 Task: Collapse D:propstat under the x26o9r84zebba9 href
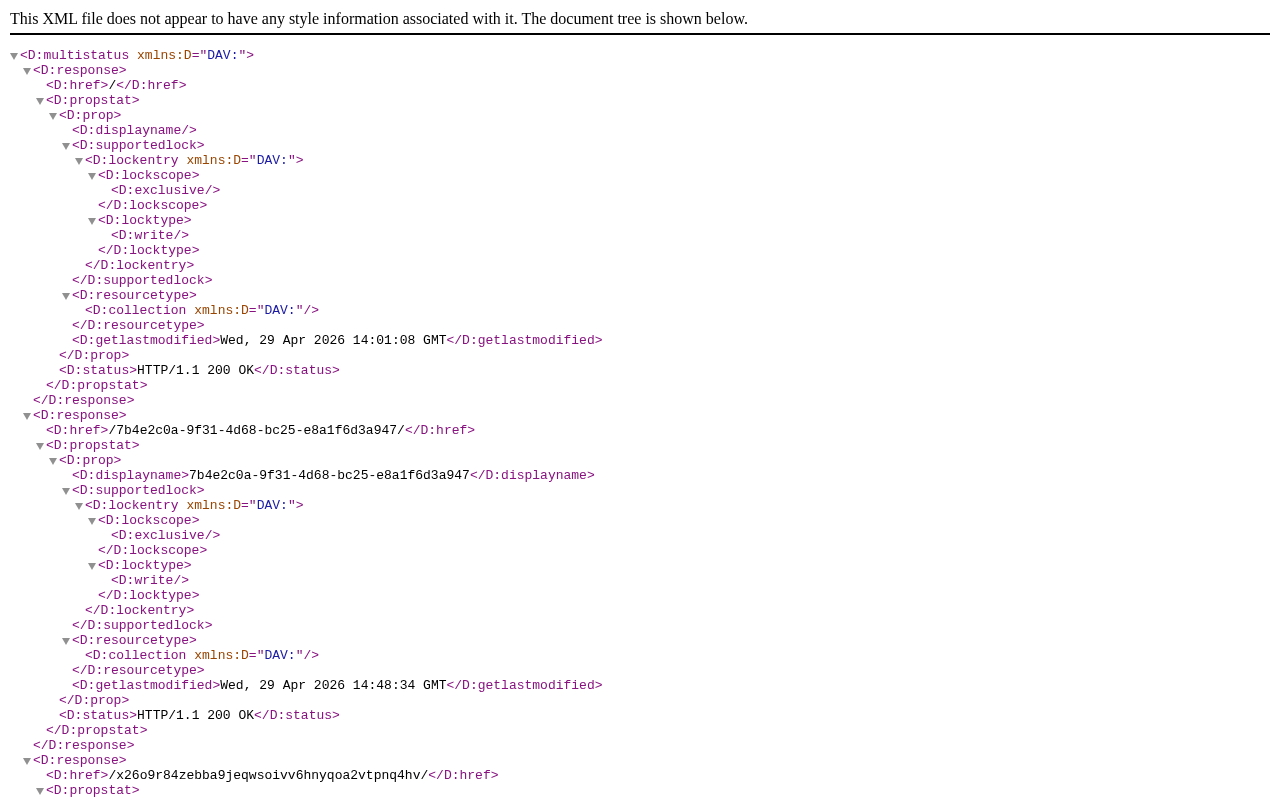point(40,791)
